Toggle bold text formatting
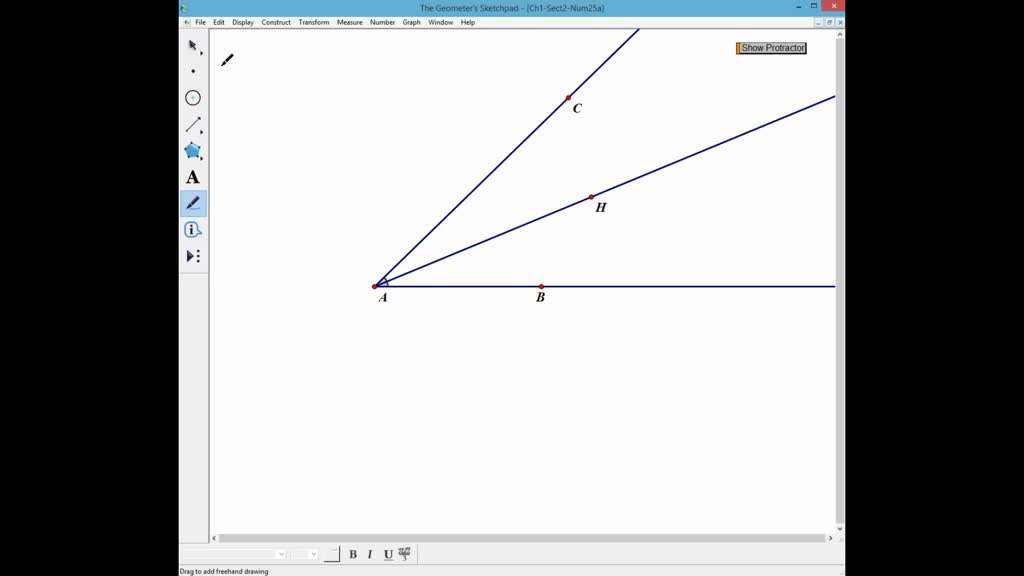Image resolution: width=1024 pixels, height=576 pixels. tap(352, 553)
